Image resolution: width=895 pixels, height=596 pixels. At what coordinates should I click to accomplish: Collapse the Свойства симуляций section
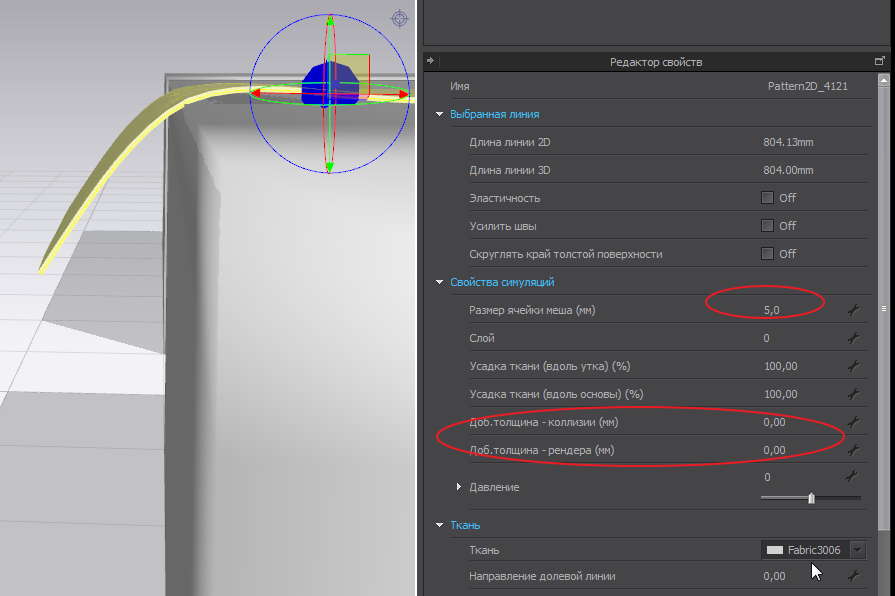[x=440, y=282]
